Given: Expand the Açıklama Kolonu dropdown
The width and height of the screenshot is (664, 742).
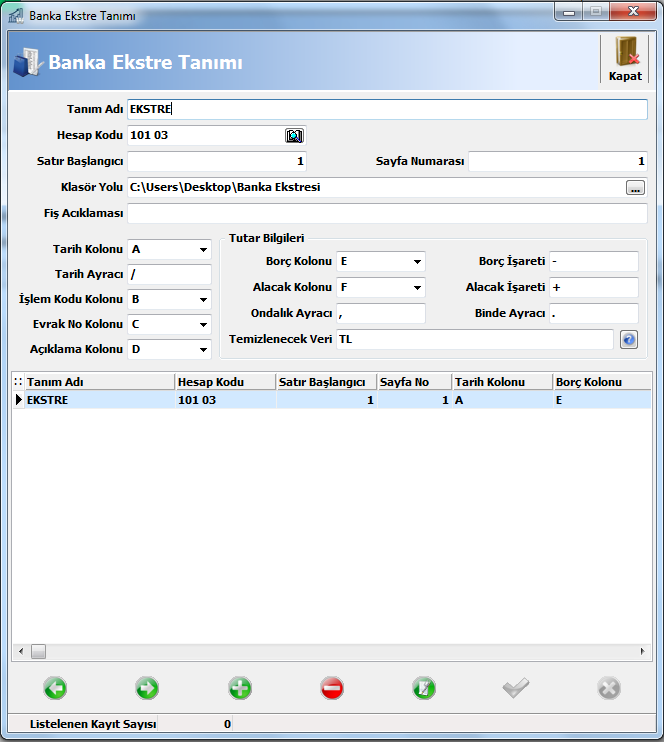Looking at the screenshot, I should (x=203, y=350).
